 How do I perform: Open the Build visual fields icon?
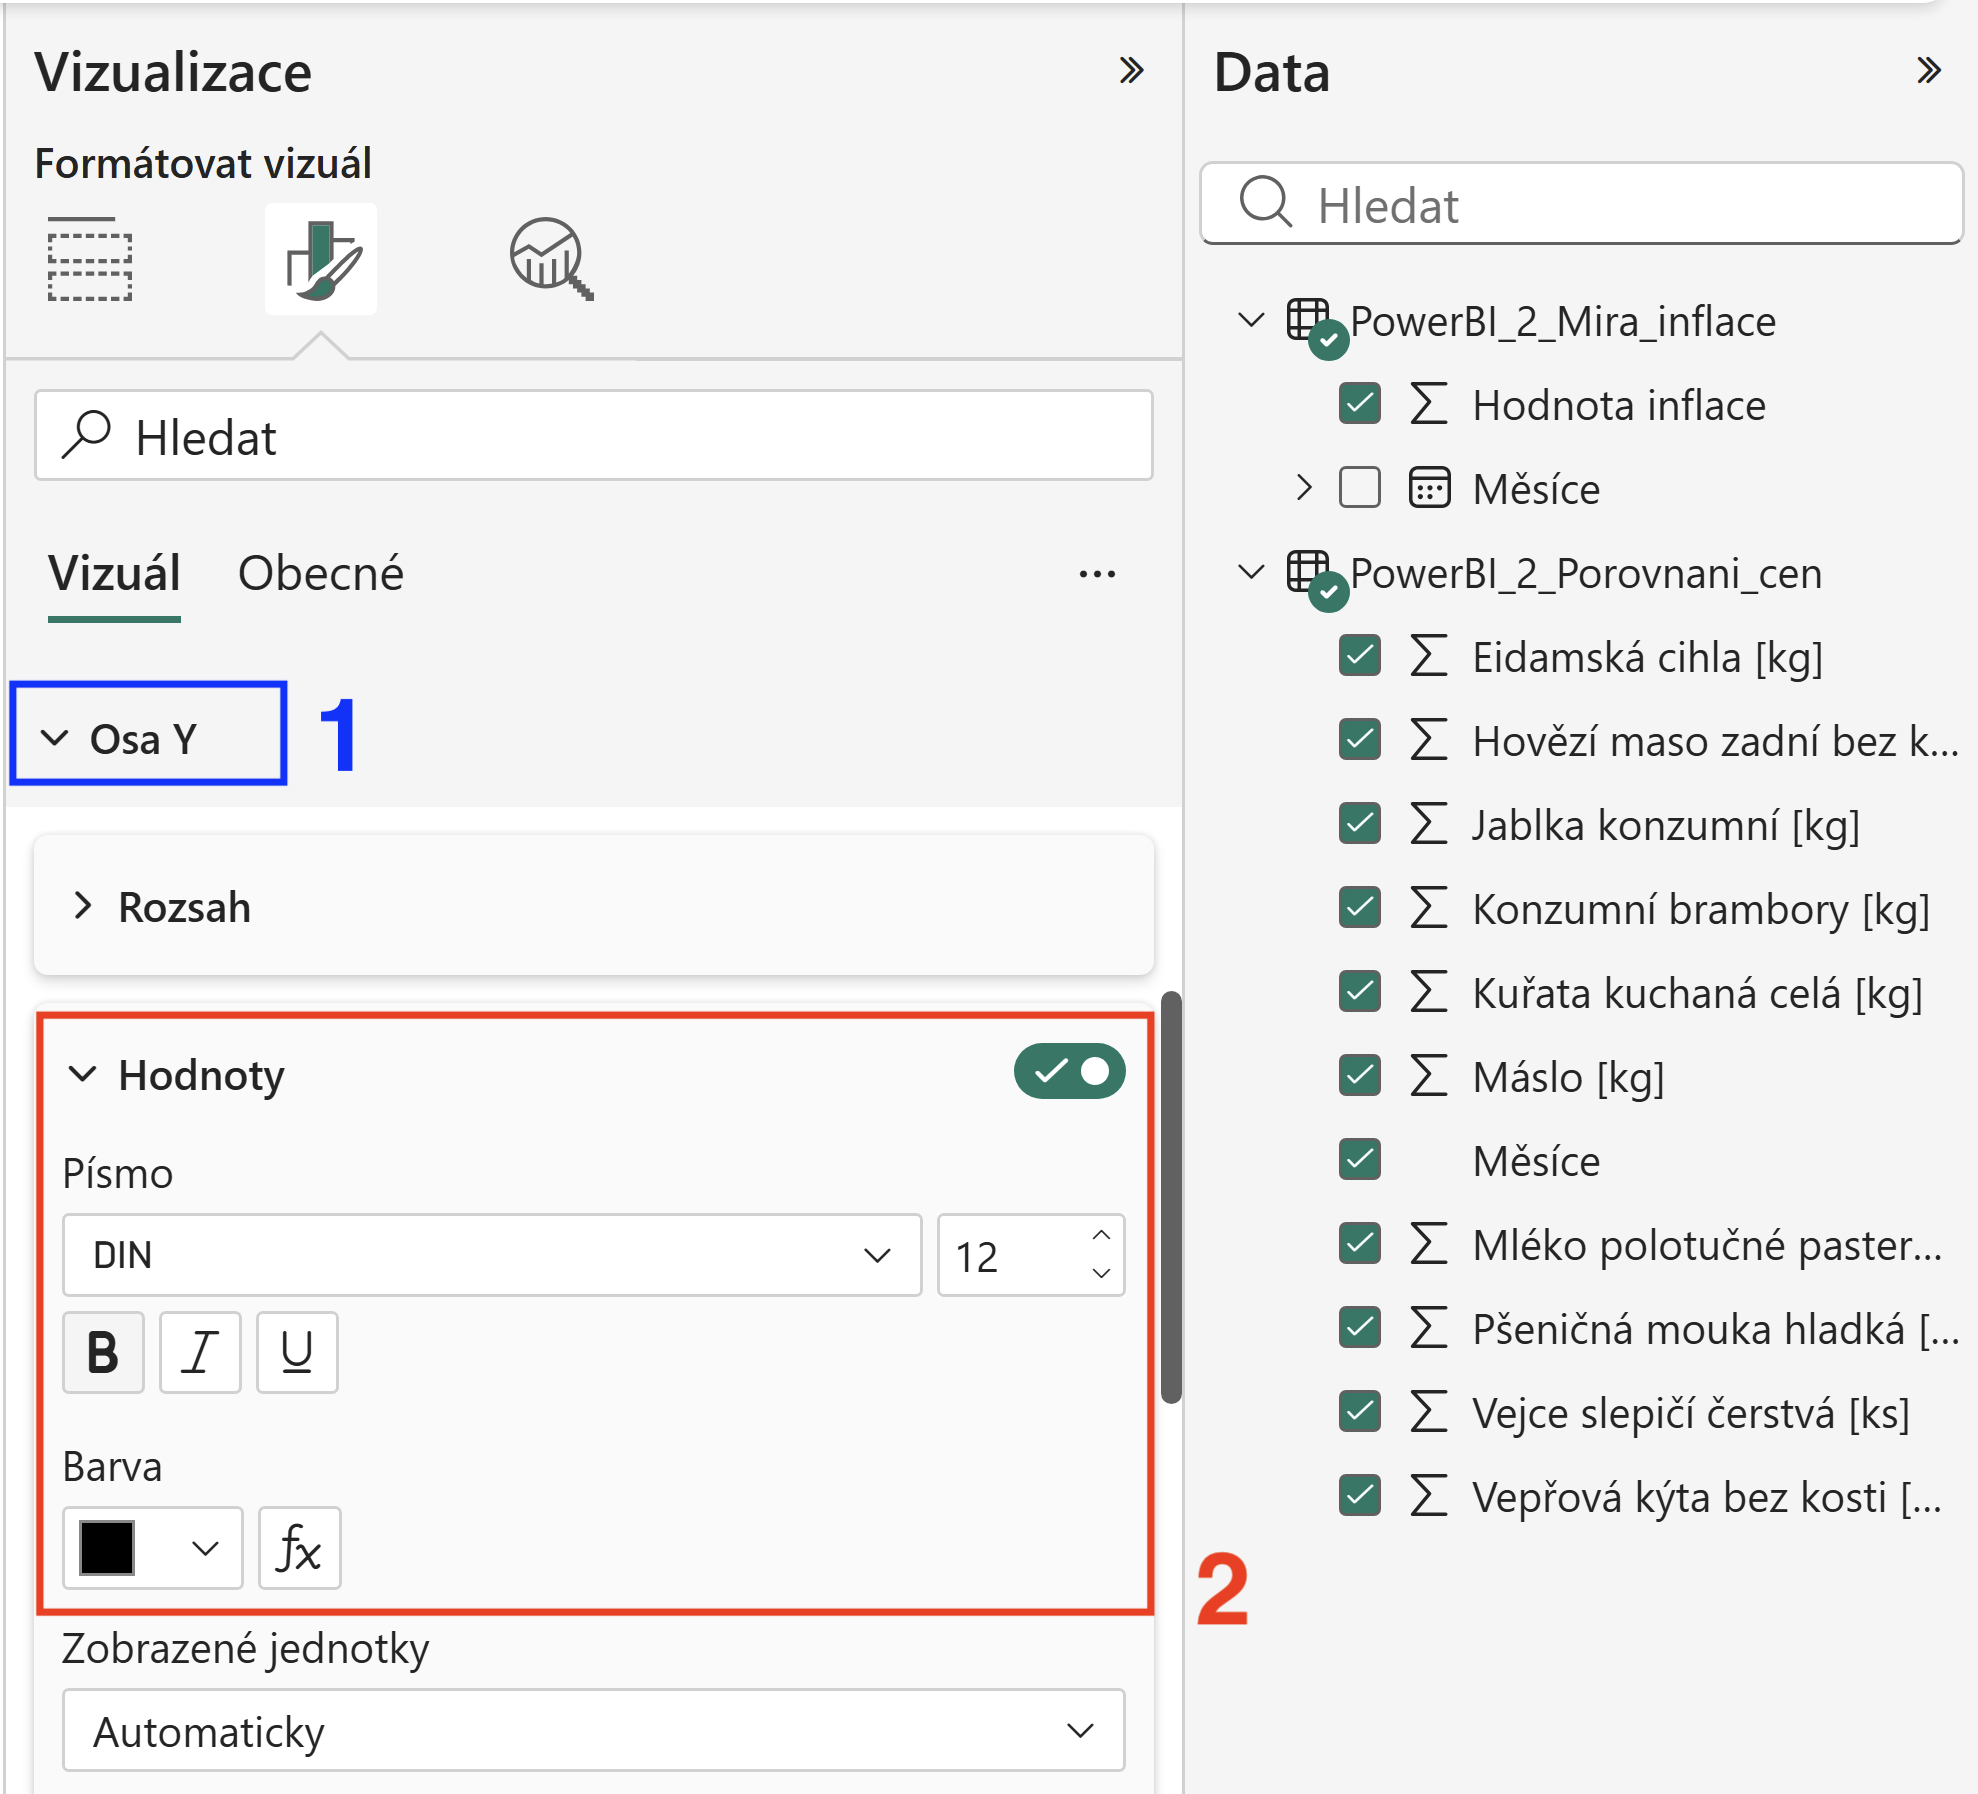[90, 259]
